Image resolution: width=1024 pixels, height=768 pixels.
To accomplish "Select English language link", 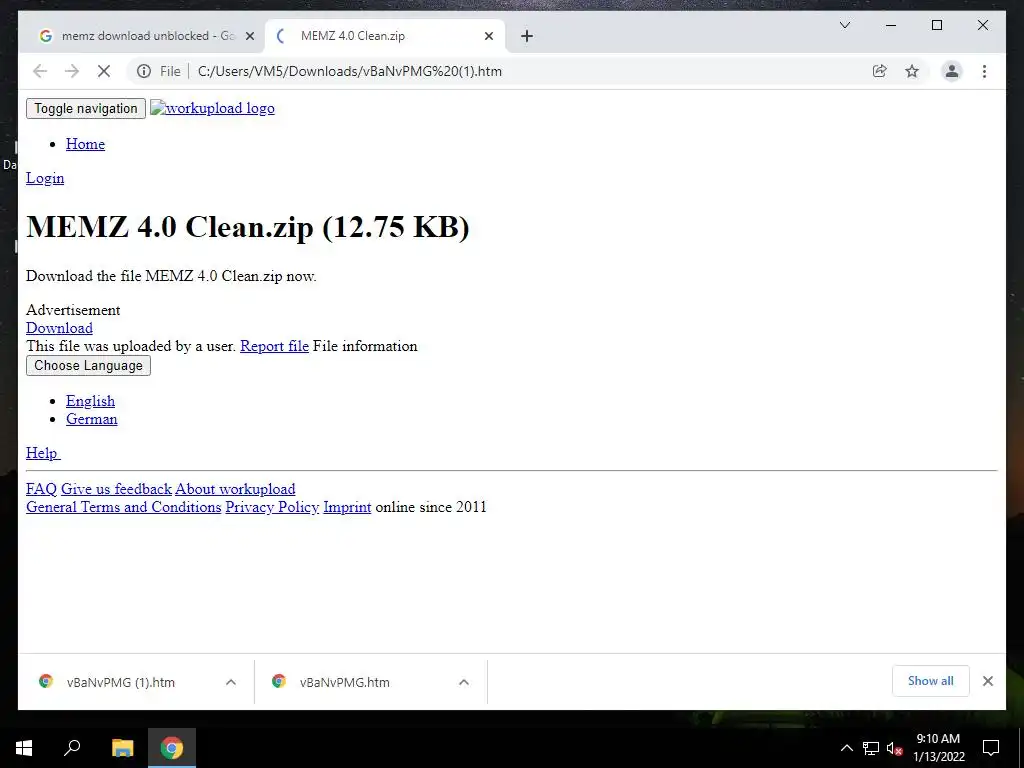I will [x=90, y=401].
